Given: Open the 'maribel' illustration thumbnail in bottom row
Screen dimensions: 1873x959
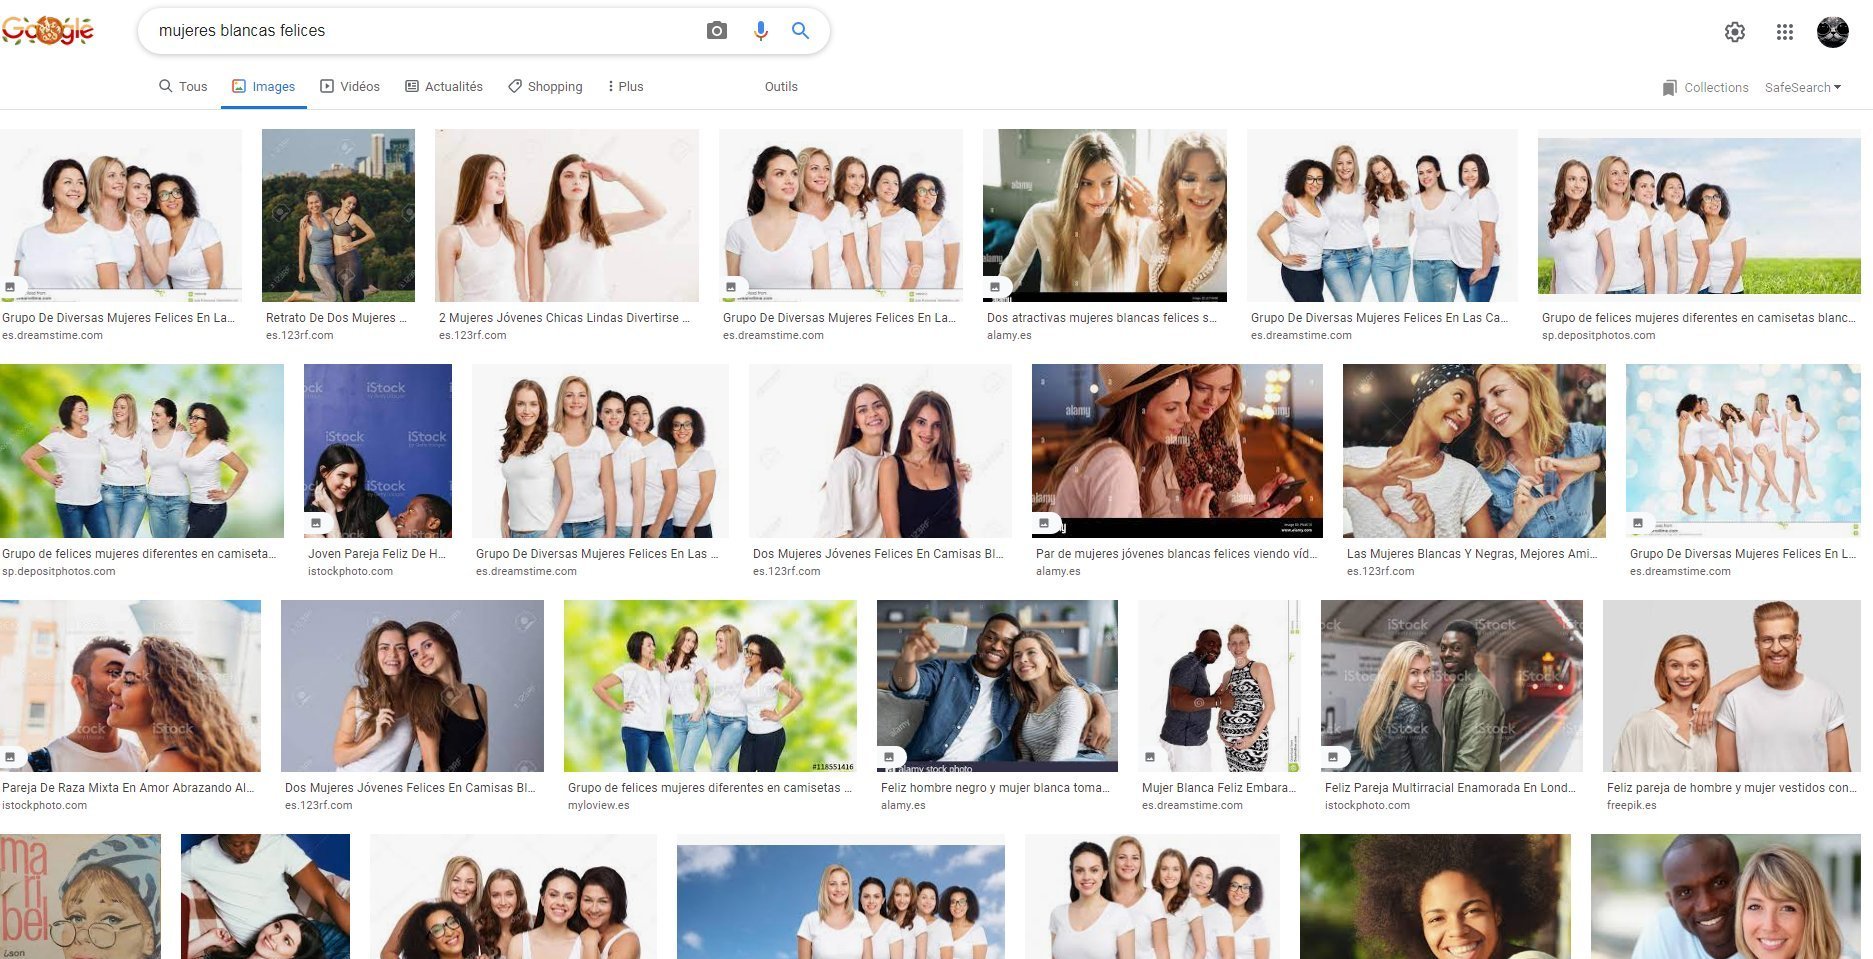Looking at the screenshot, I should click(80, 897).
